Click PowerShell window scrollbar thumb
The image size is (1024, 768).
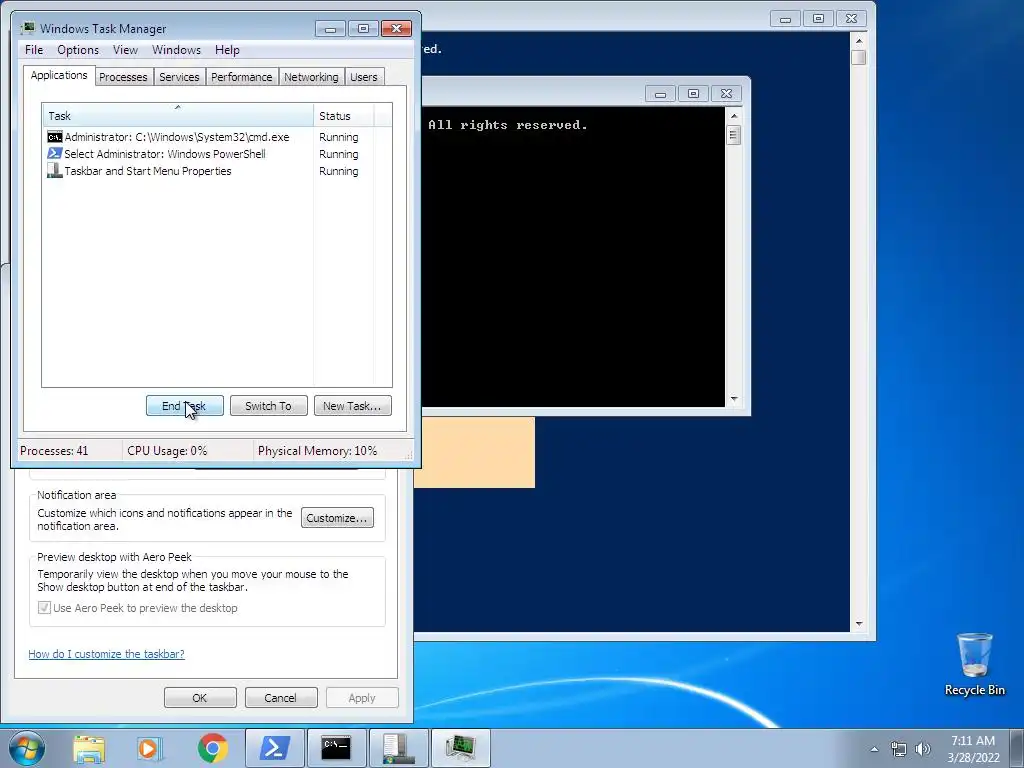(859, 57)
